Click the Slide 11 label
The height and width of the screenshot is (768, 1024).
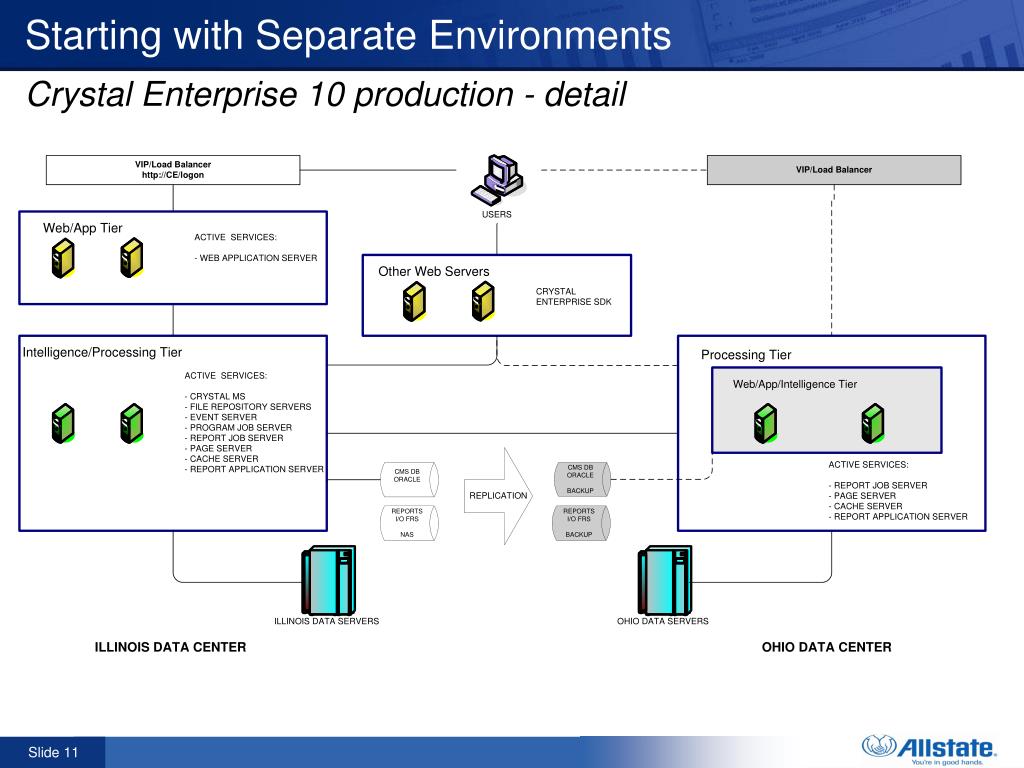[x=53, y=752]
